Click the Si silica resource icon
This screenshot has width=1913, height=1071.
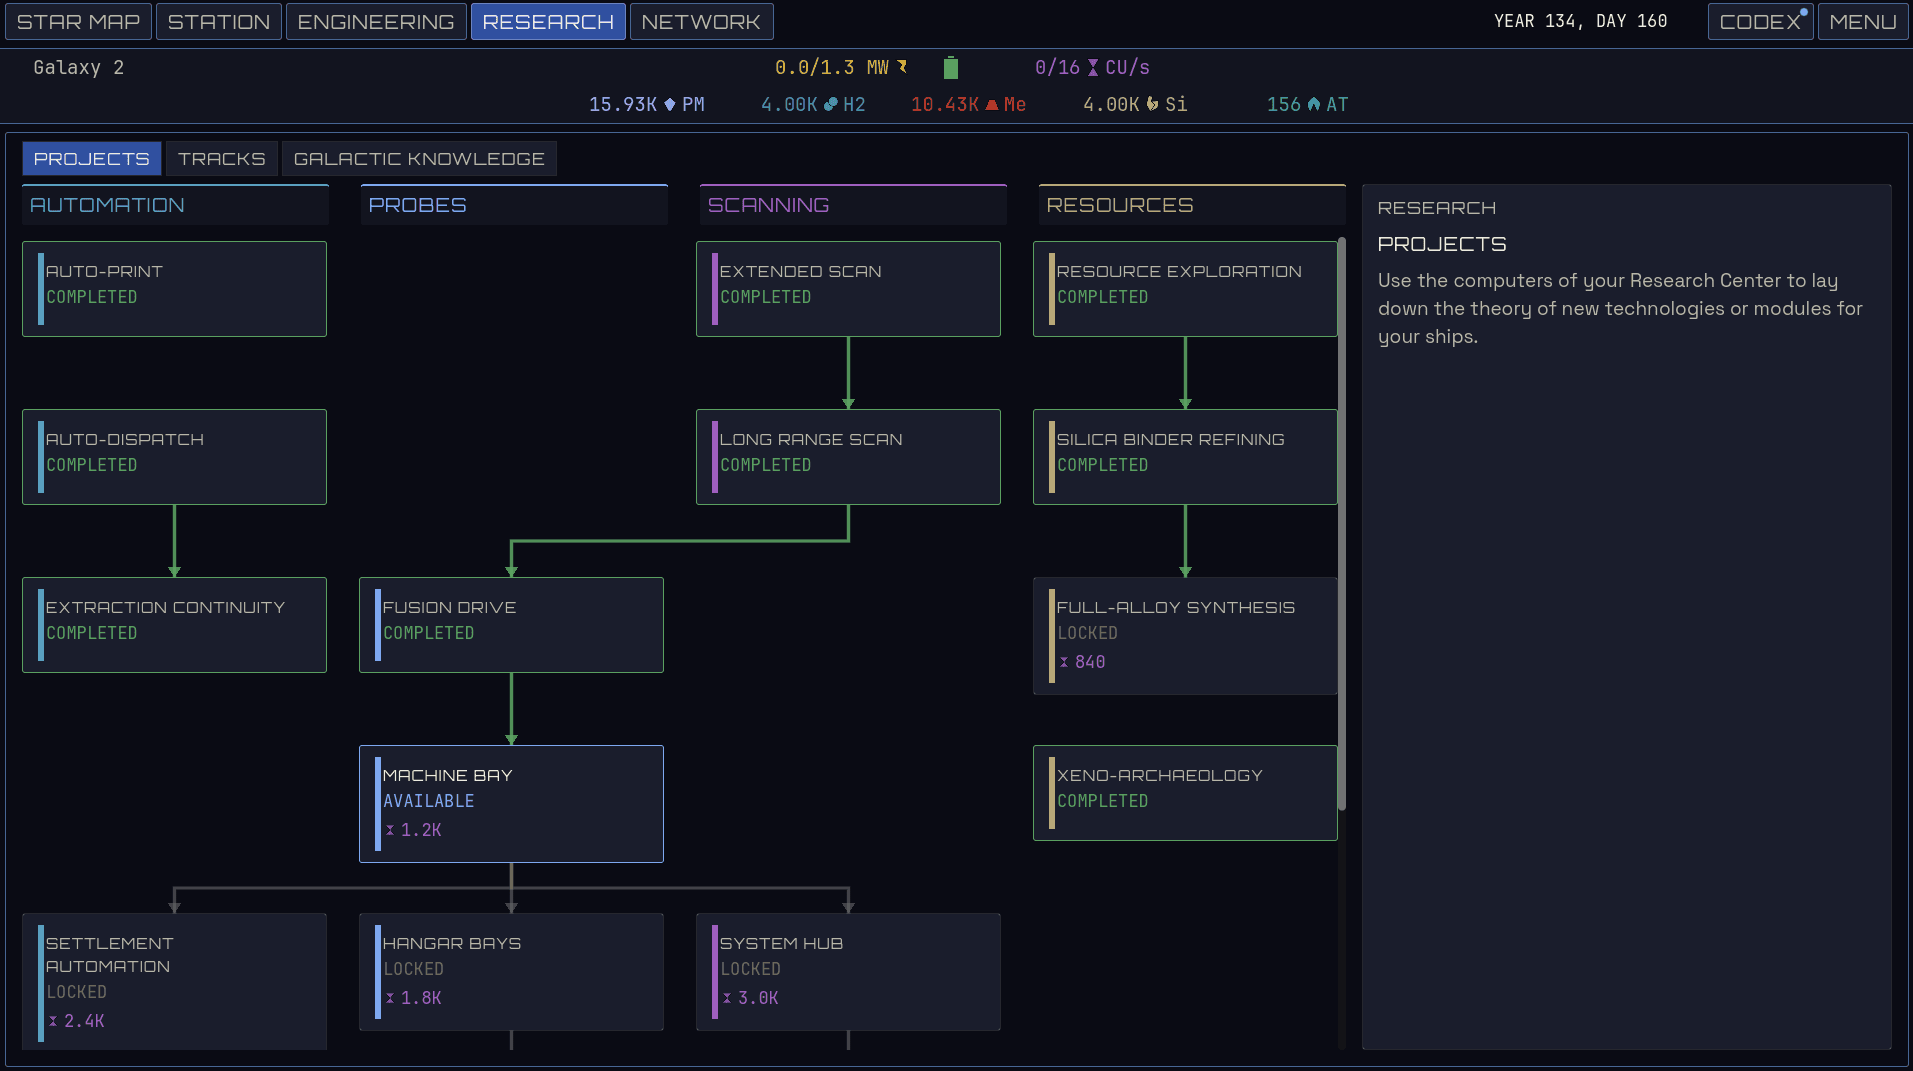[1153, 104]
